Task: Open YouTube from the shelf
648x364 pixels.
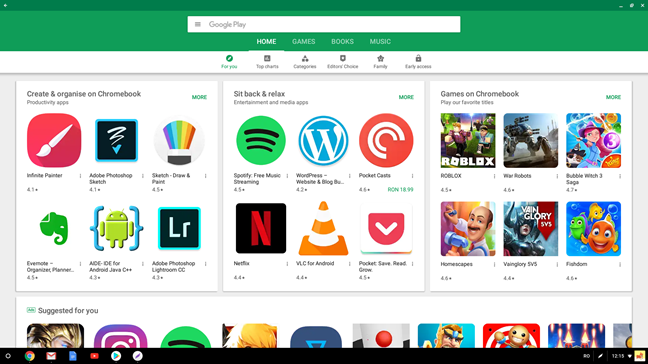Action: pos(94,356)
